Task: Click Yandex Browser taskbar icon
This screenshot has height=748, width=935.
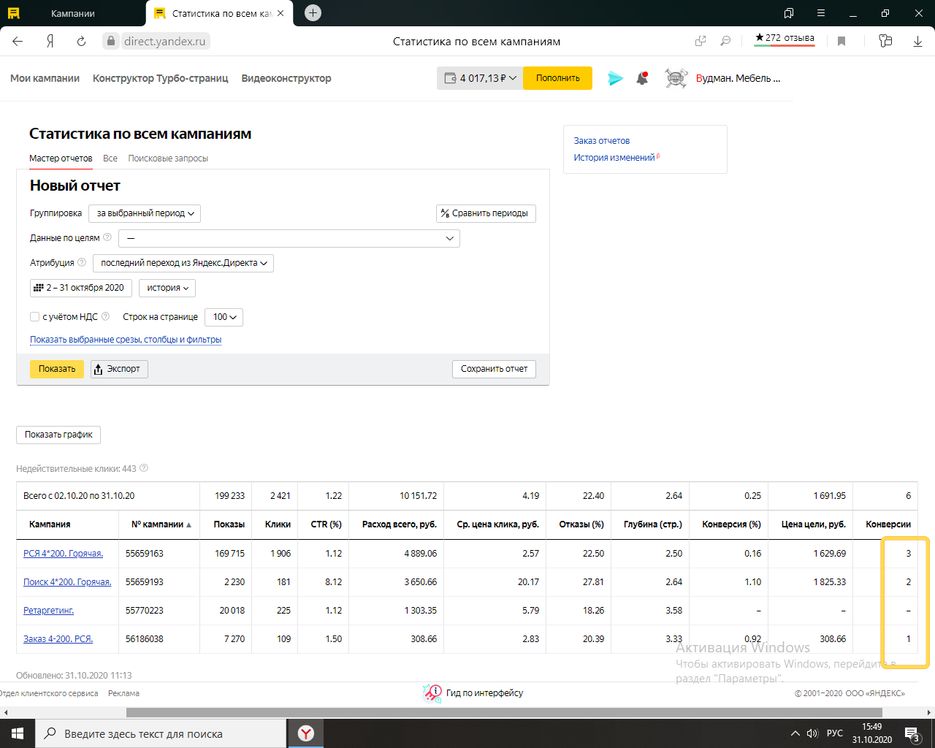Action: 306,734
